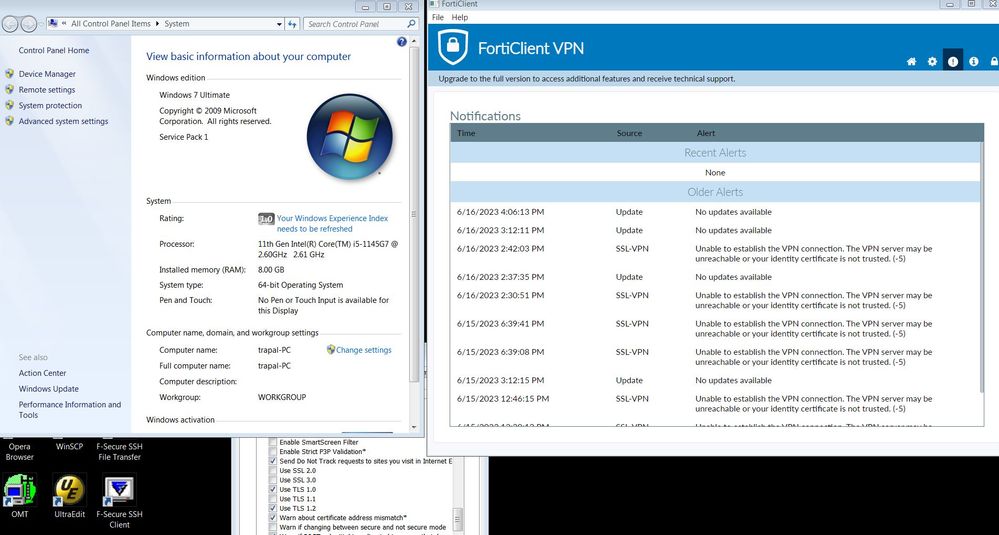The image size is (999, 535).
Task: Check the Use SSL 3.0 option
Action: pyautogui.click(x=273, y=480)
